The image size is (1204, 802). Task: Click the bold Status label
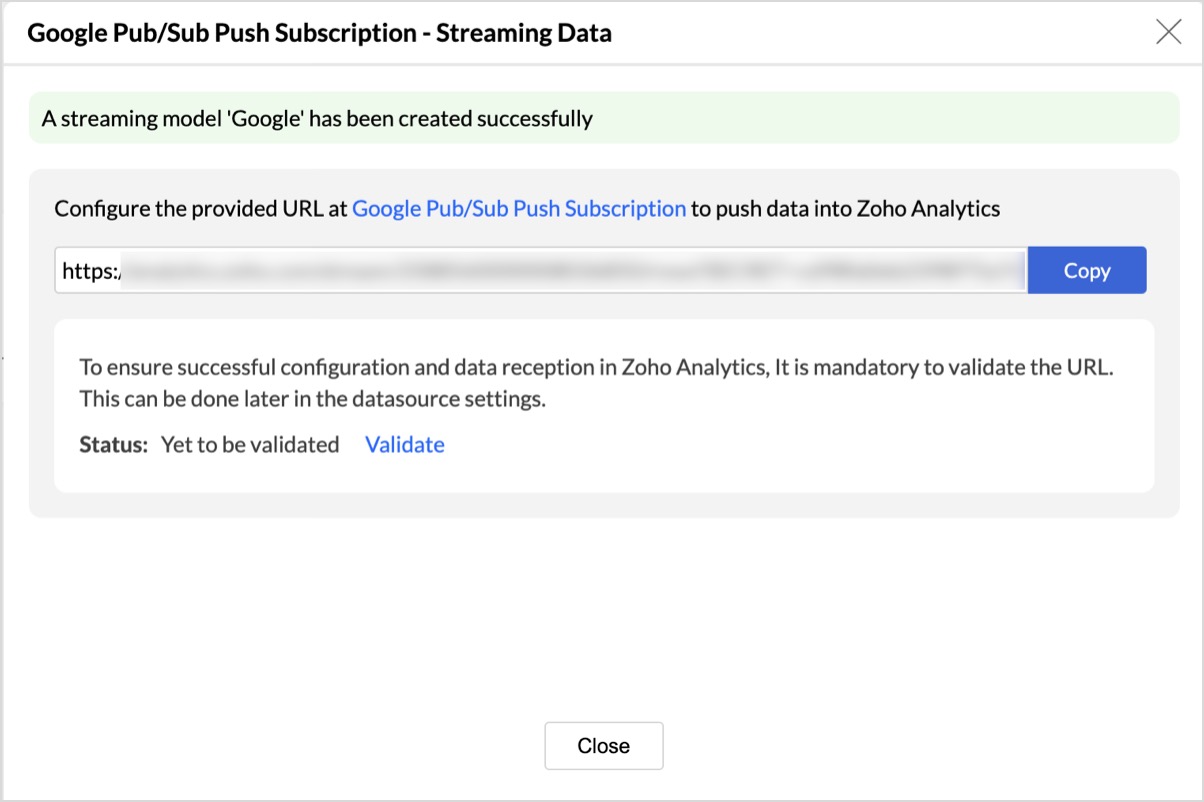click(x=114, y=445)
